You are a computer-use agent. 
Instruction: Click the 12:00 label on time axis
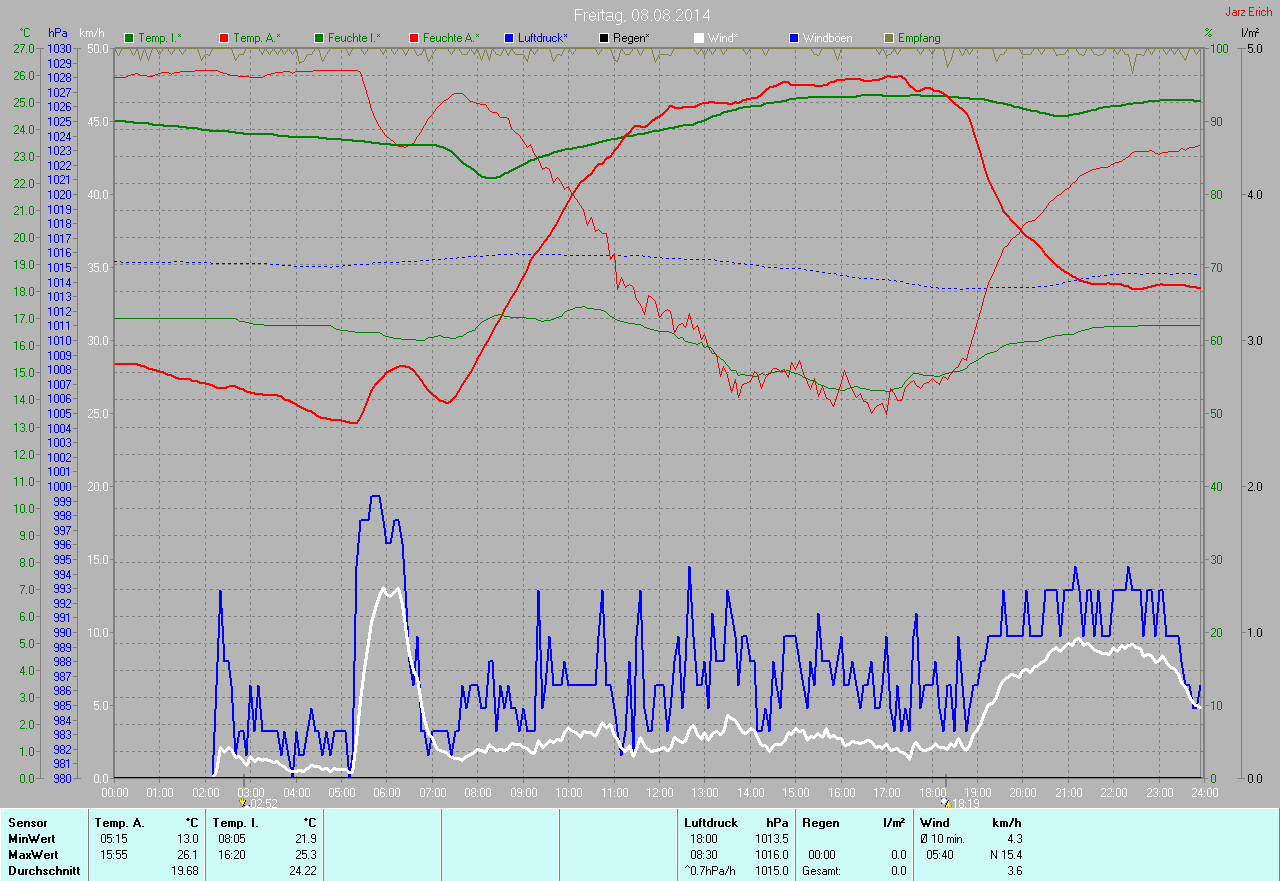click(x=660, y=793)
